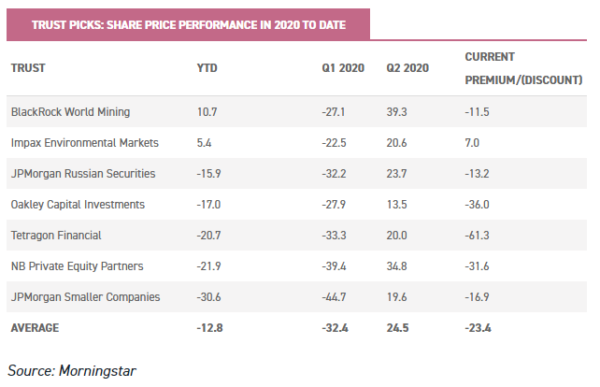The image size is (600, 387).
Task: Select the Q1 2020 column header
Action: point(343,68)
